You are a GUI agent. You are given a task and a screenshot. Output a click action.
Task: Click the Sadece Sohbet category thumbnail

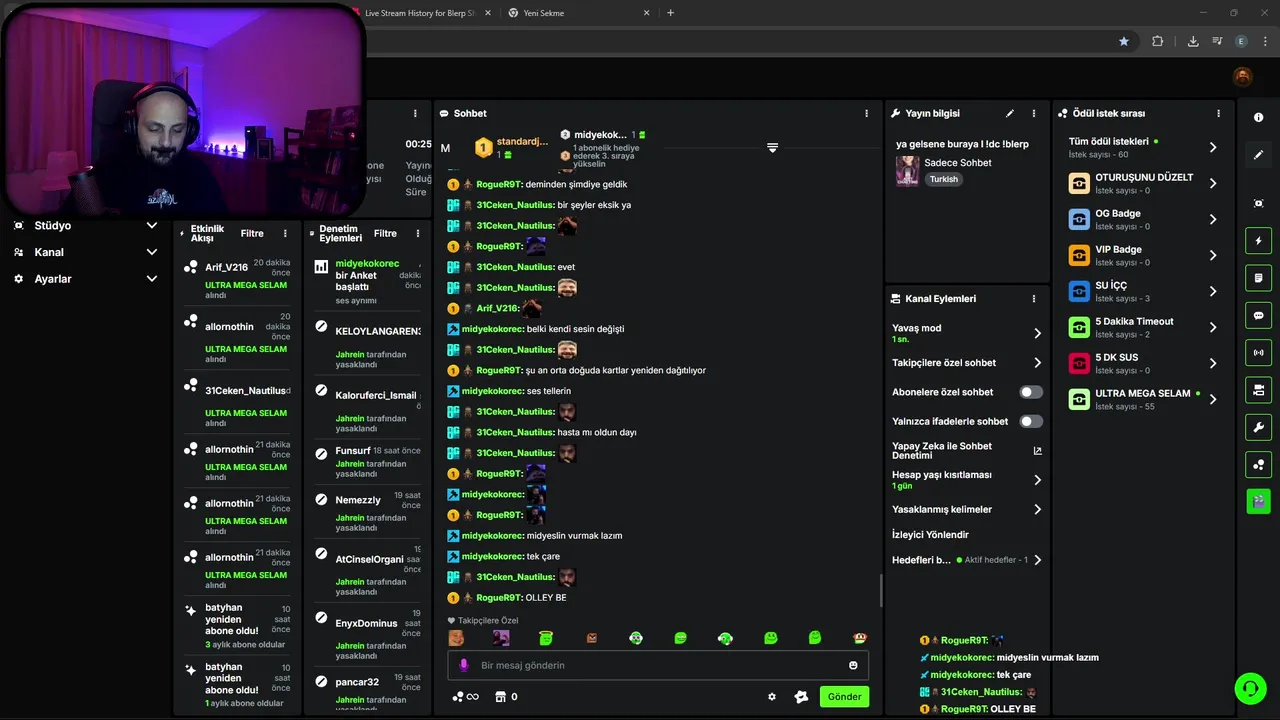point(907,170)
